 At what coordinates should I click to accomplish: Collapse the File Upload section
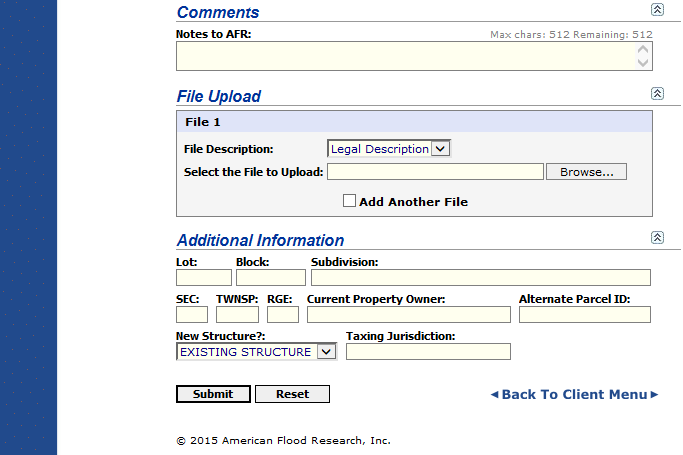click(x=657, y=93)
